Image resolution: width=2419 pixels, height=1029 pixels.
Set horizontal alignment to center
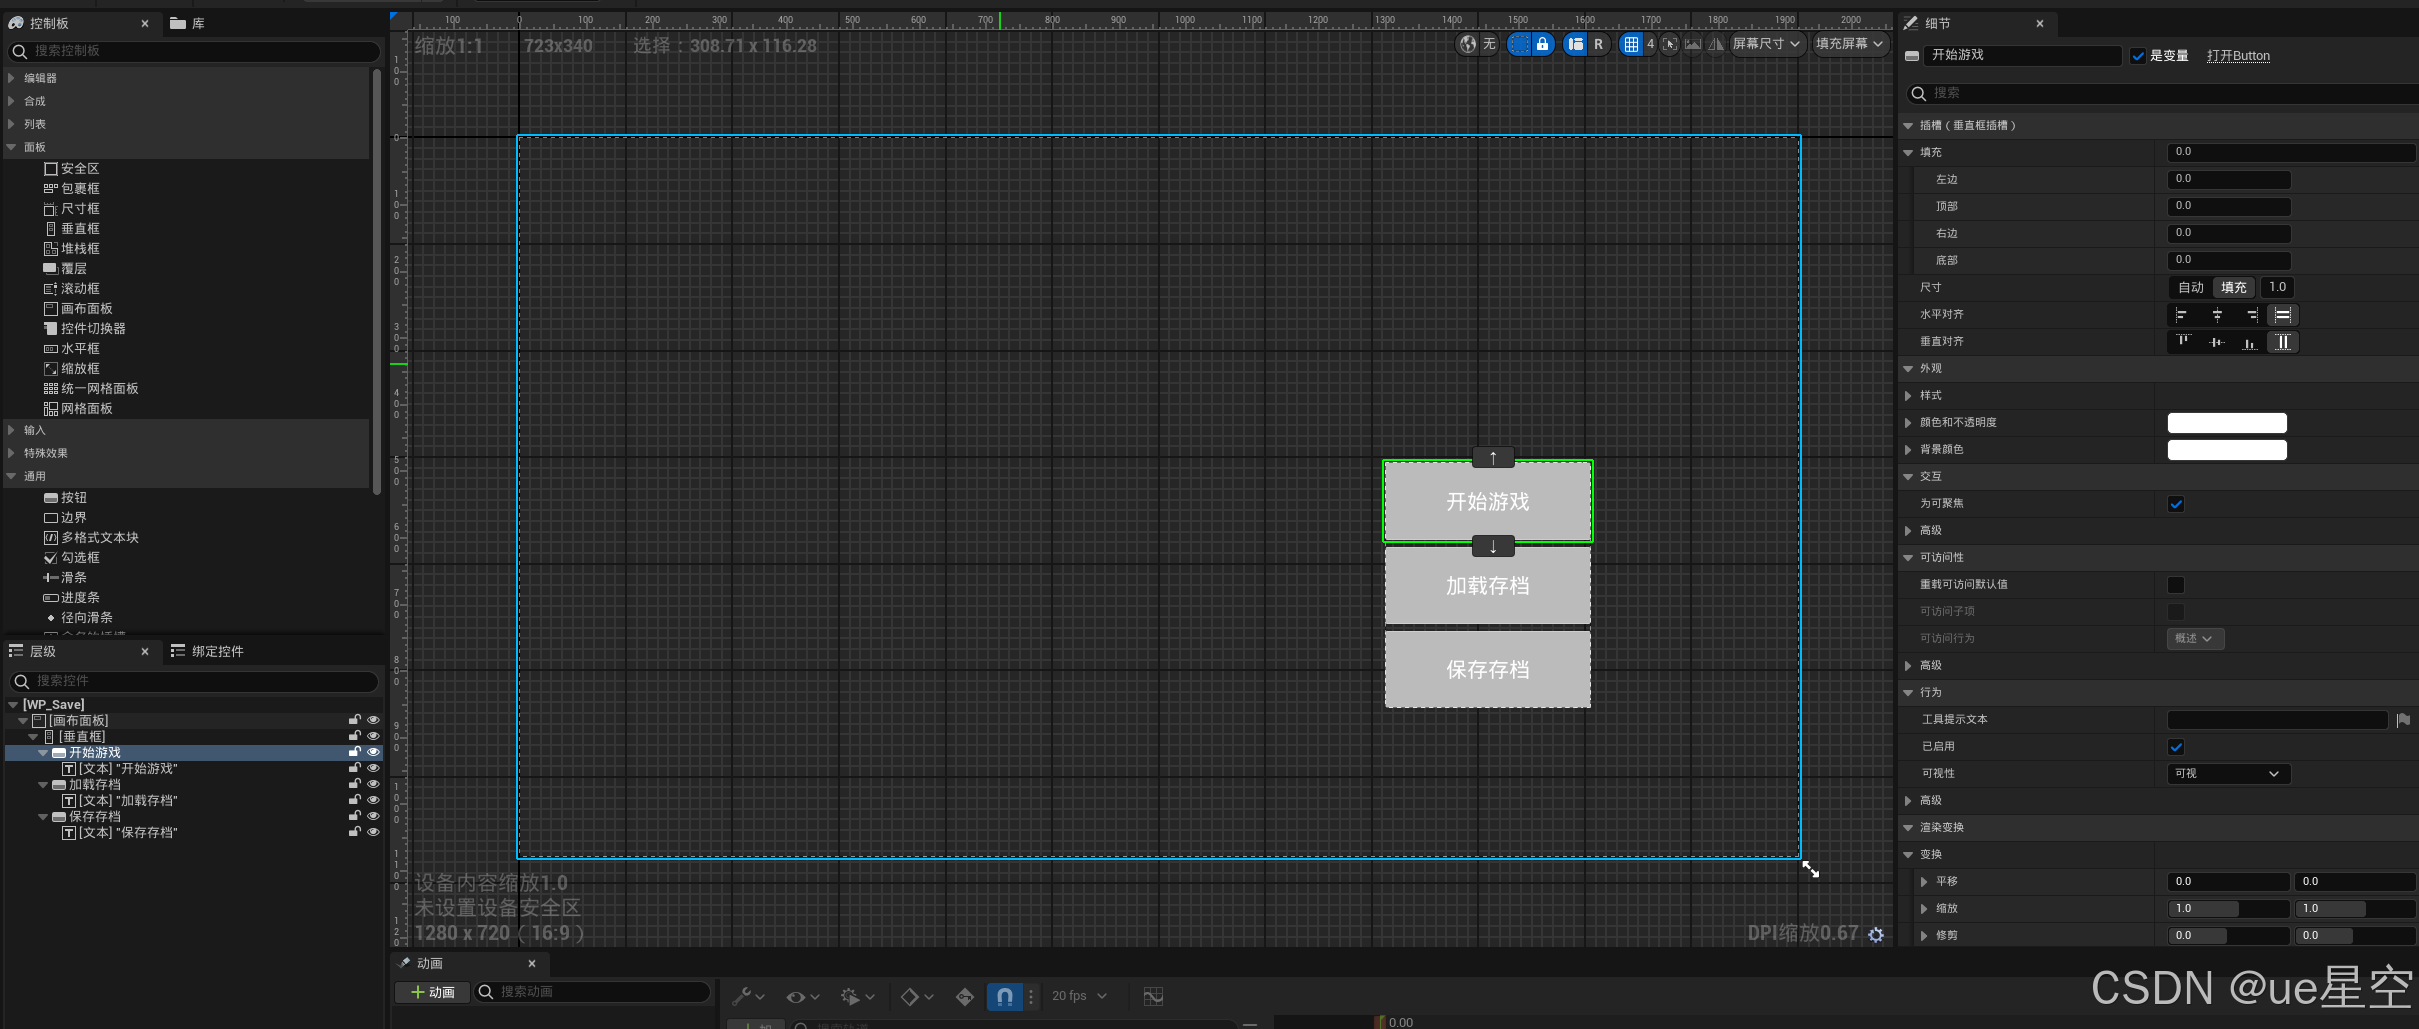2217,315
